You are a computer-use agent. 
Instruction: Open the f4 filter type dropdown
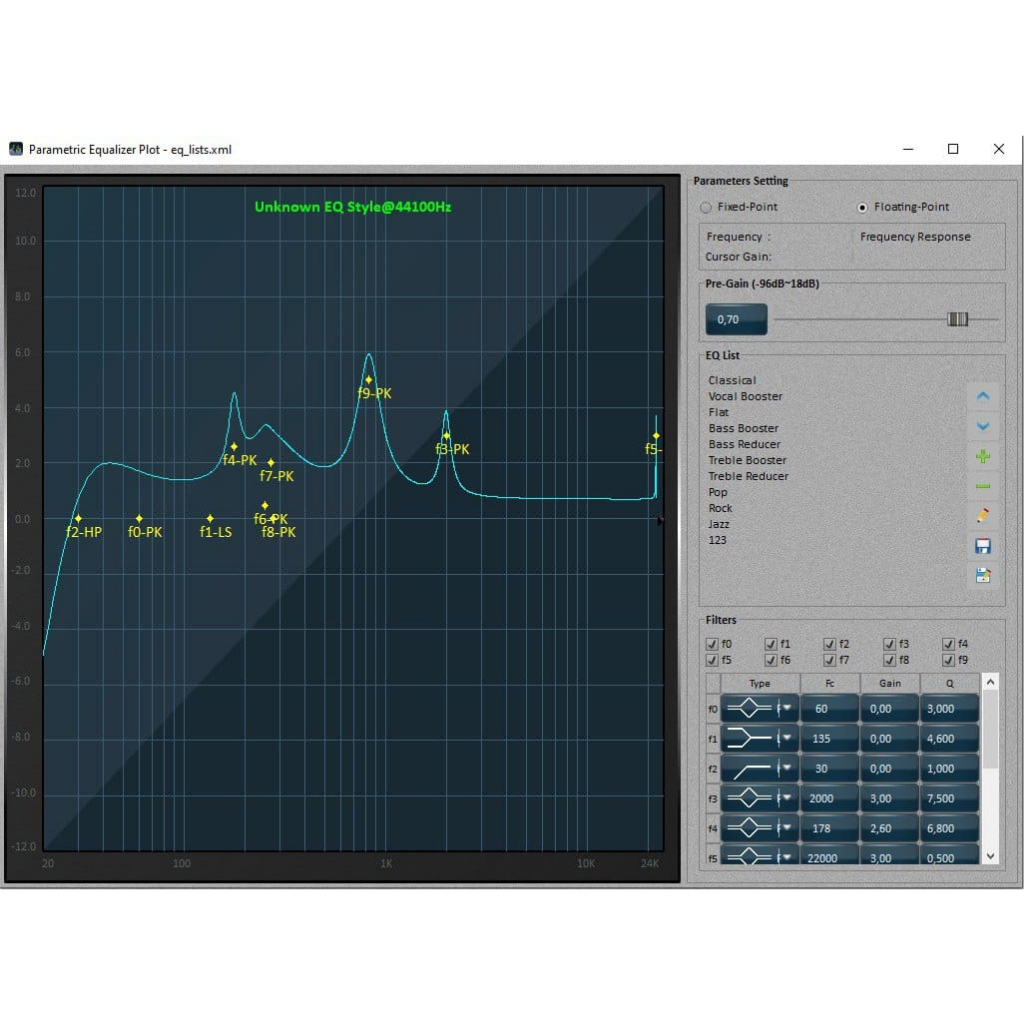point(788,829)
